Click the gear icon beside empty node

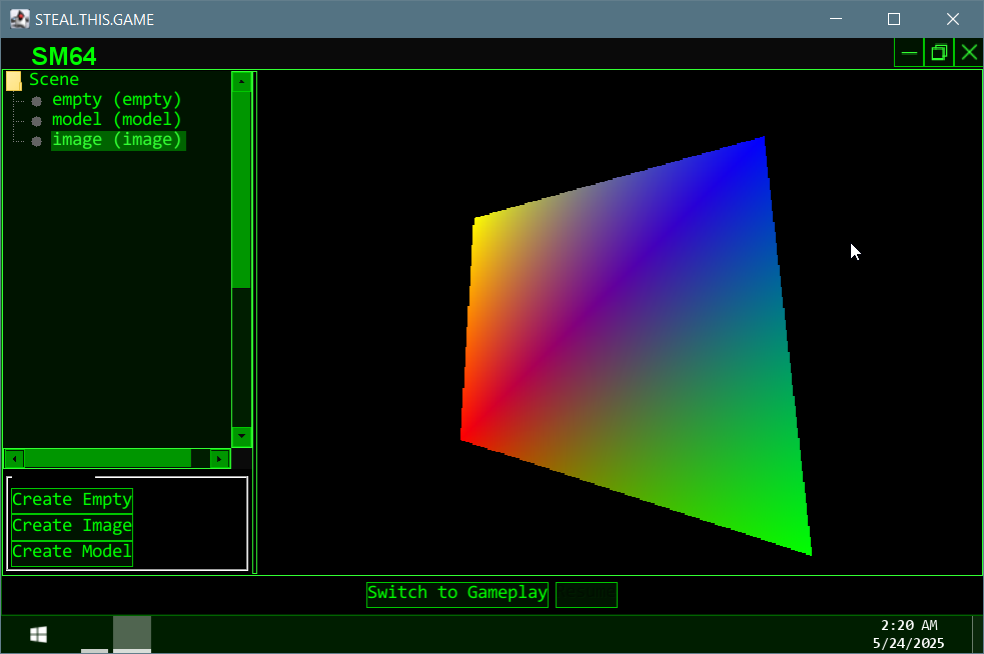tap(37, 101)
